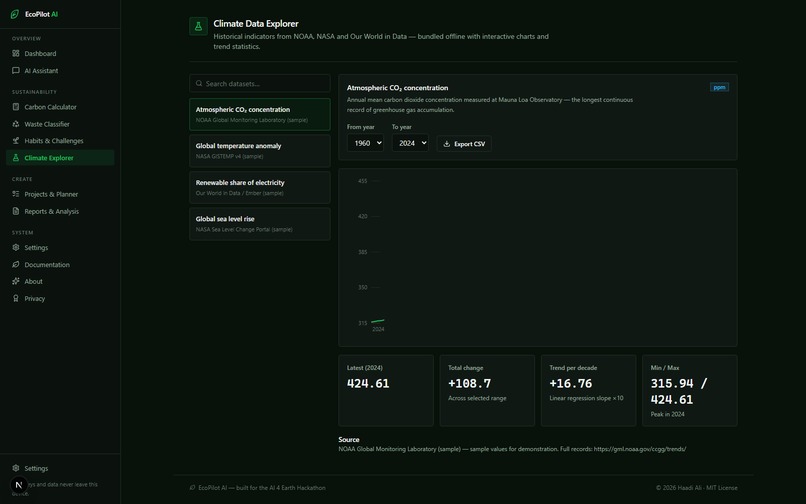Viewport: 806px width, 504px height.
Task: Click the Habits & Challenges sprout icon
Action: 16,140
